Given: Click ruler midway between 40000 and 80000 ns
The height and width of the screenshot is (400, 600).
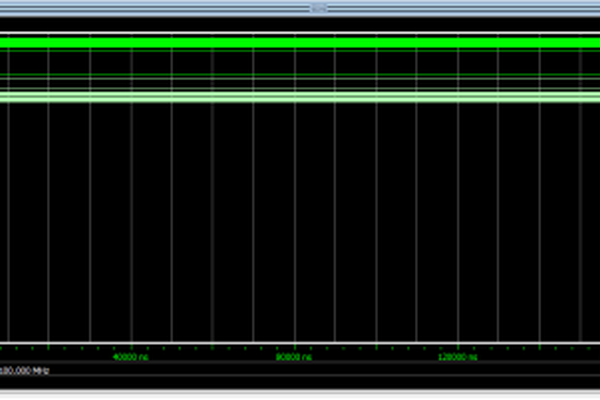Looking at the screenshot, I should 212,356.
